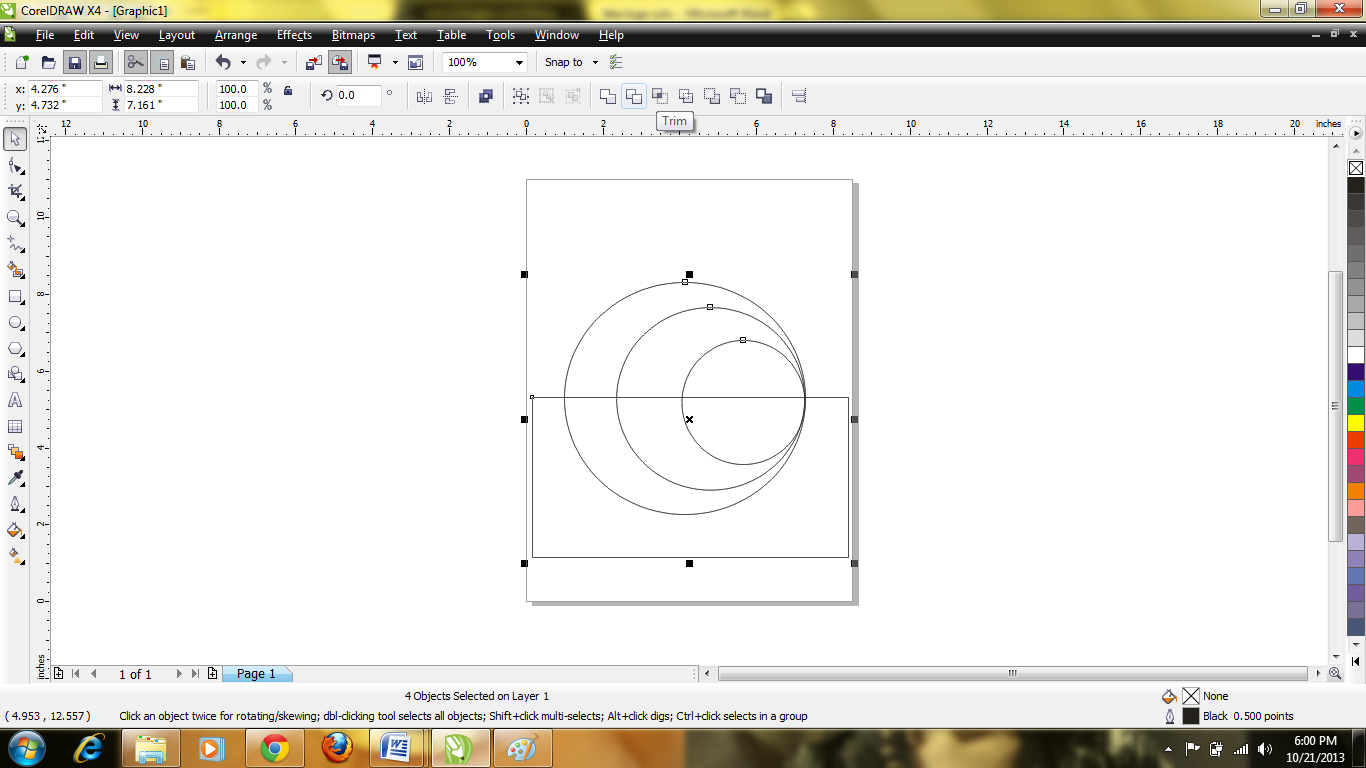Open the Arrange menu

236,35
